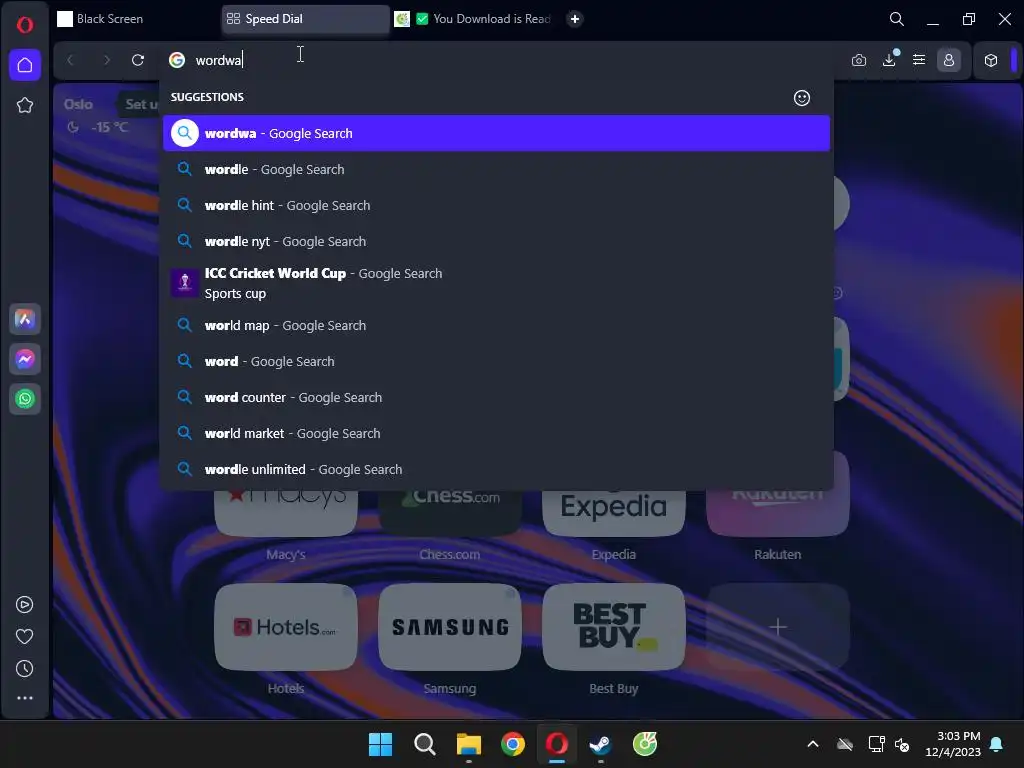Image resolution: width=1024 pixels, height=768 pixels.
Task: Pick the 'wordle nyt' suggestion
Action: 496,241
